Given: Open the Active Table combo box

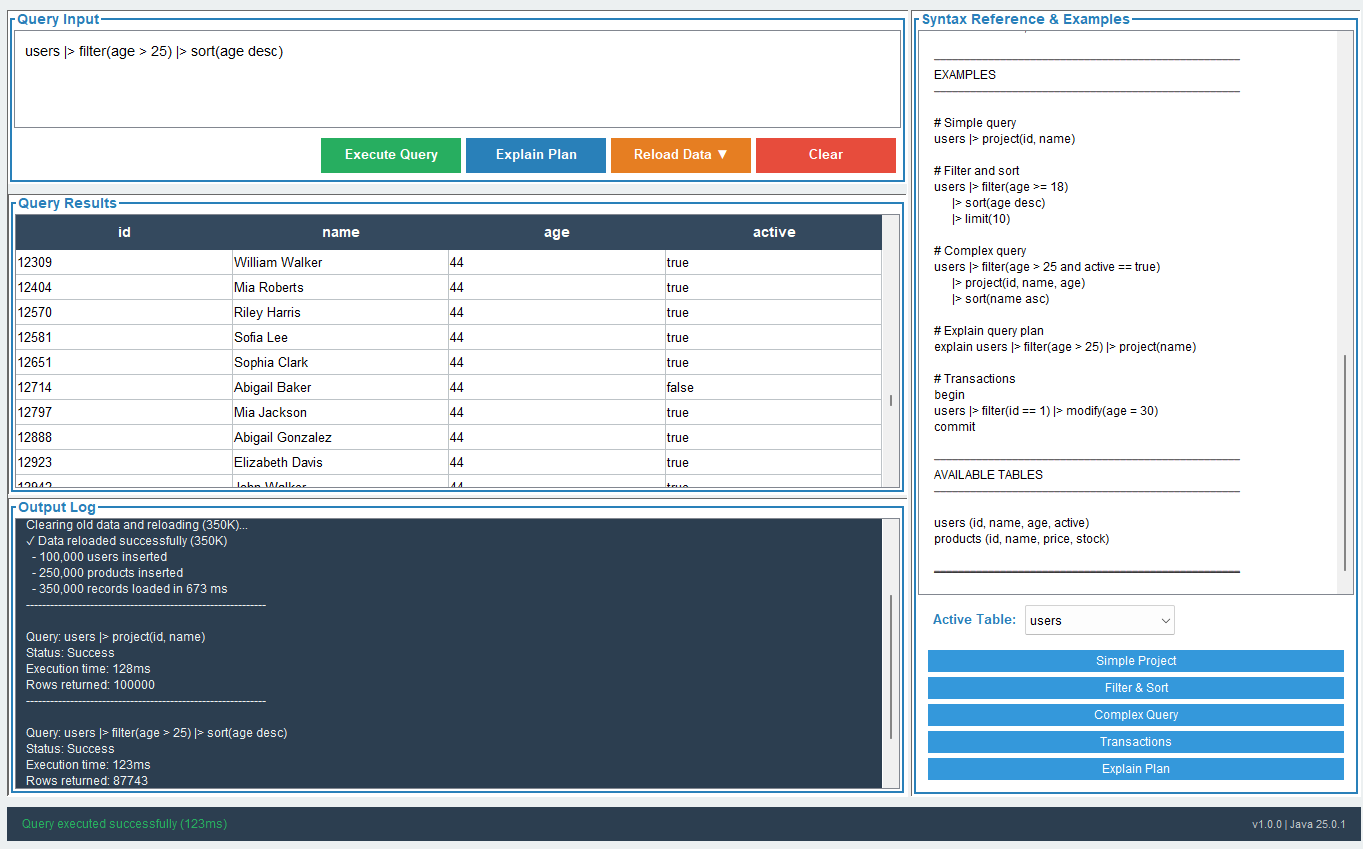Looking at the screenshot, I should pos(1098,620).
